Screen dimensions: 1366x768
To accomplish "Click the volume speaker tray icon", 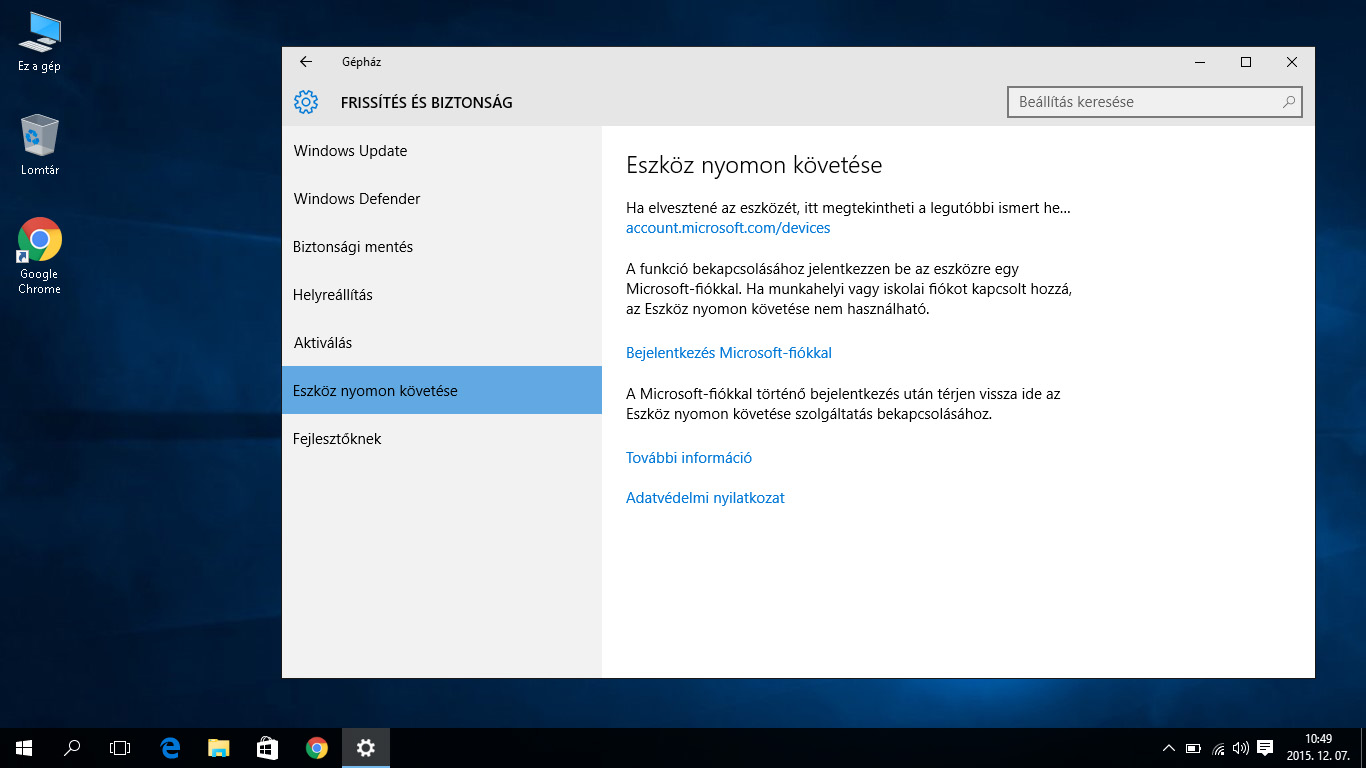I will pyautogui.click(x=1241, y=748).
